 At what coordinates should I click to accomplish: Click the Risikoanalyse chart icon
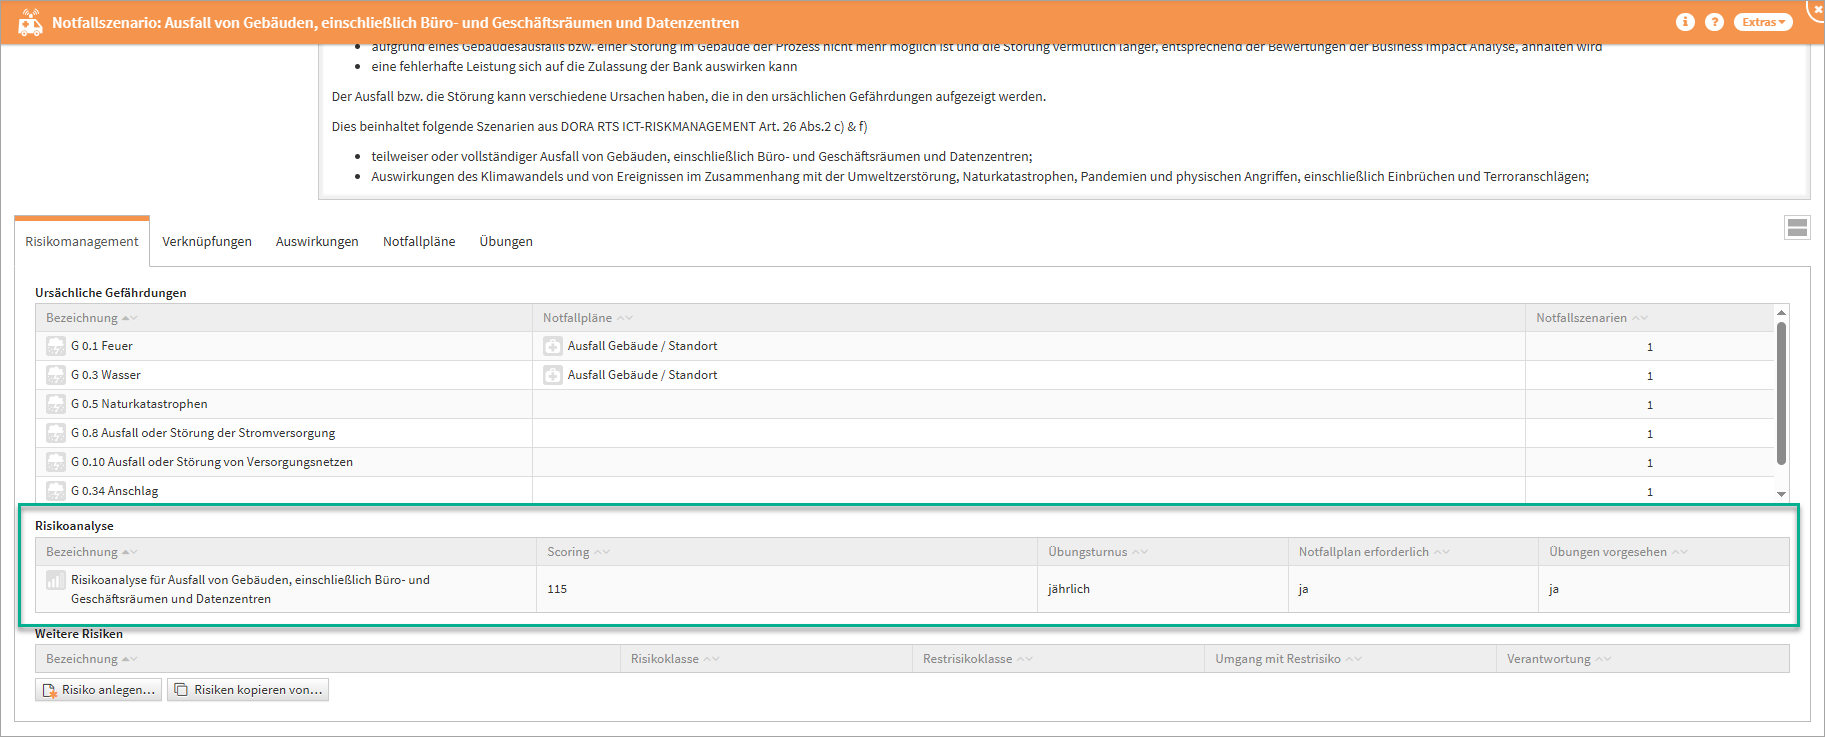[x=56, y=580]
